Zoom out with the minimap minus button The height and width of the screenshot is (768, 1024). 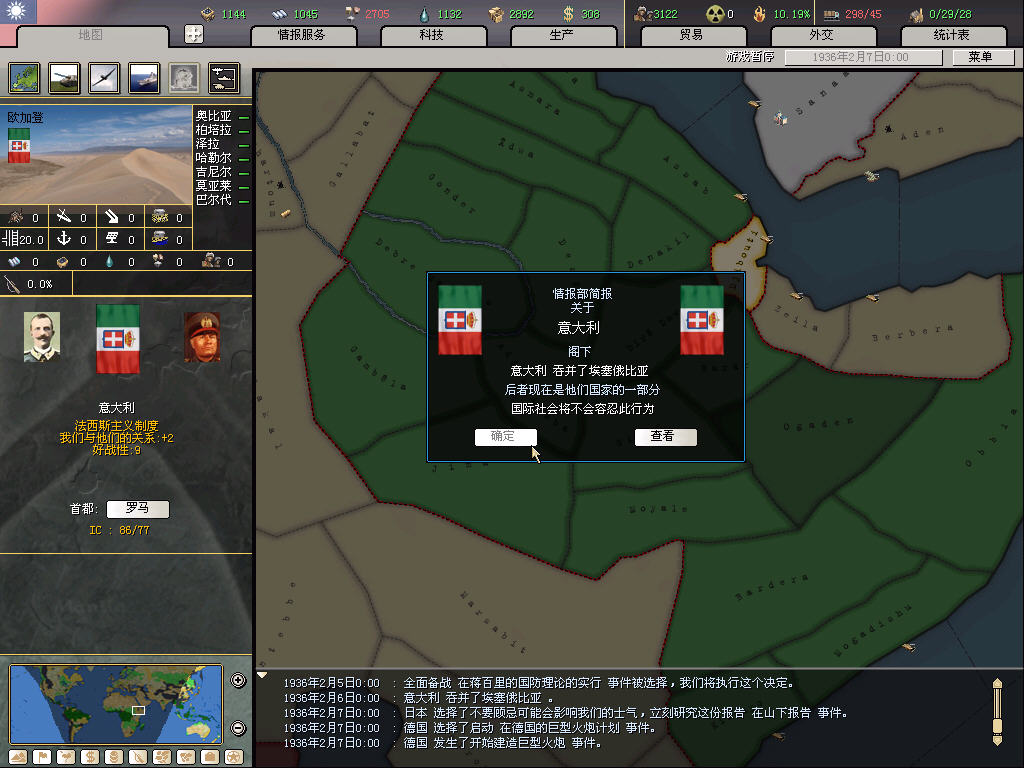[x=238, y=728]
